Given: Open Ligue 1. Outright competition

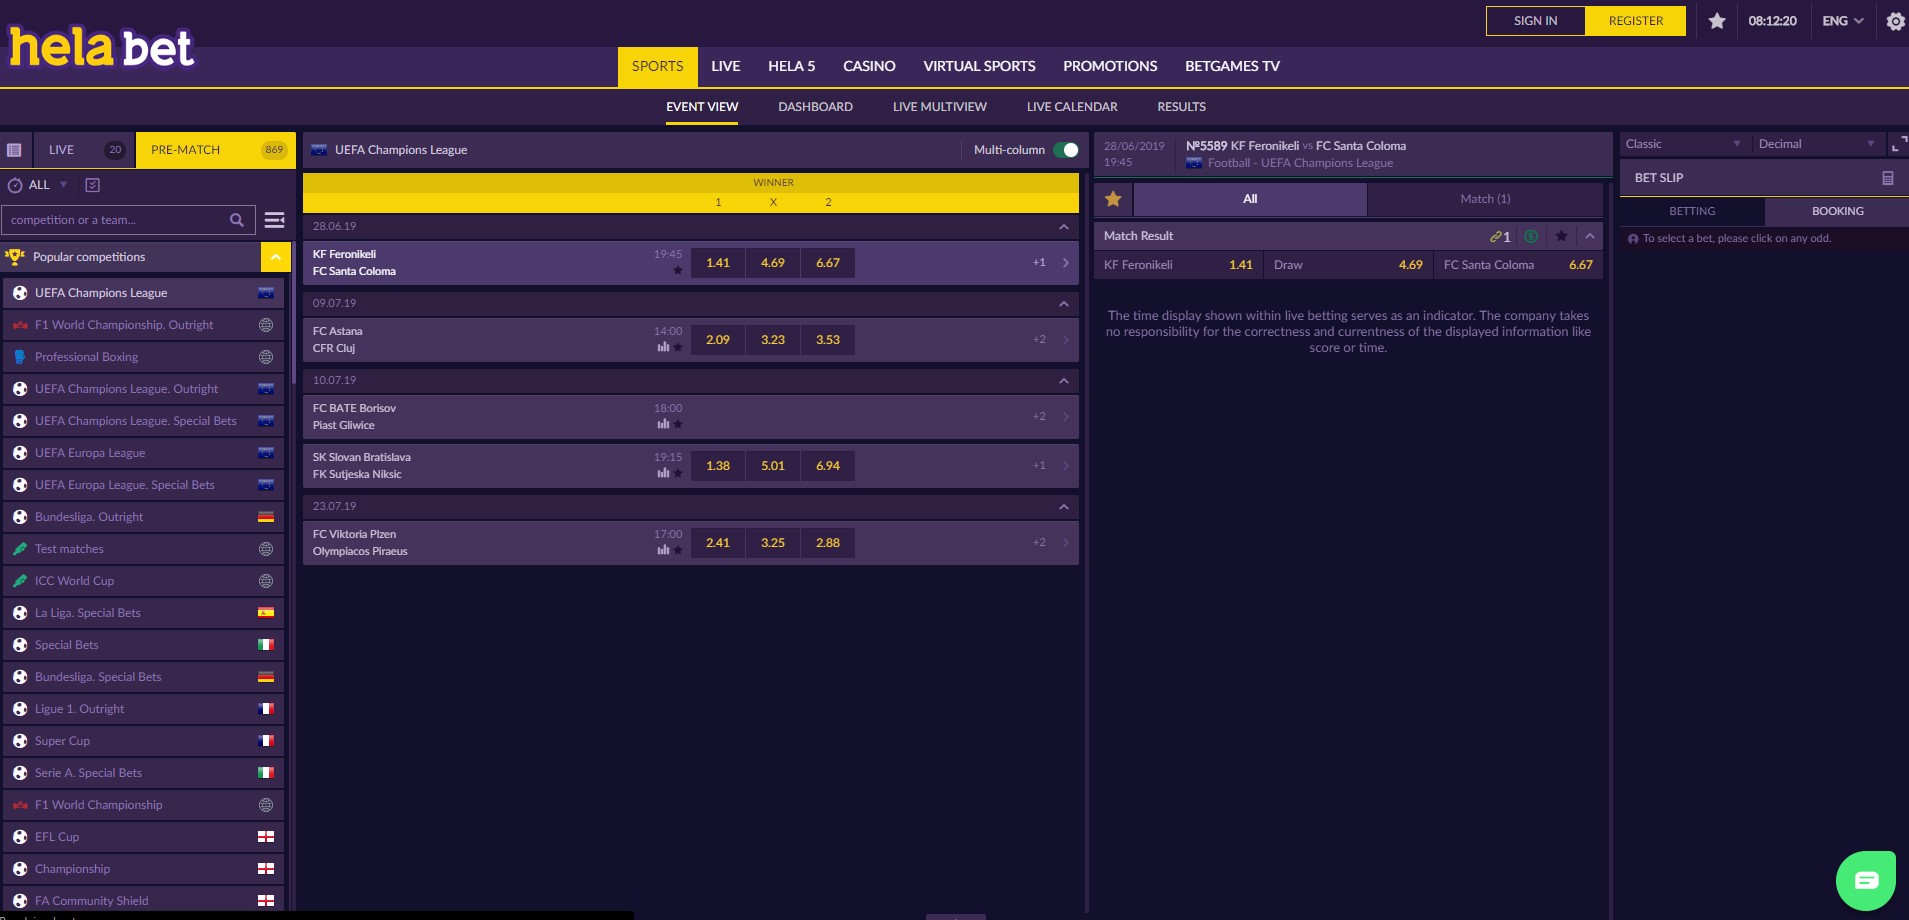Looking at the screenshot, I should (144, 709).
